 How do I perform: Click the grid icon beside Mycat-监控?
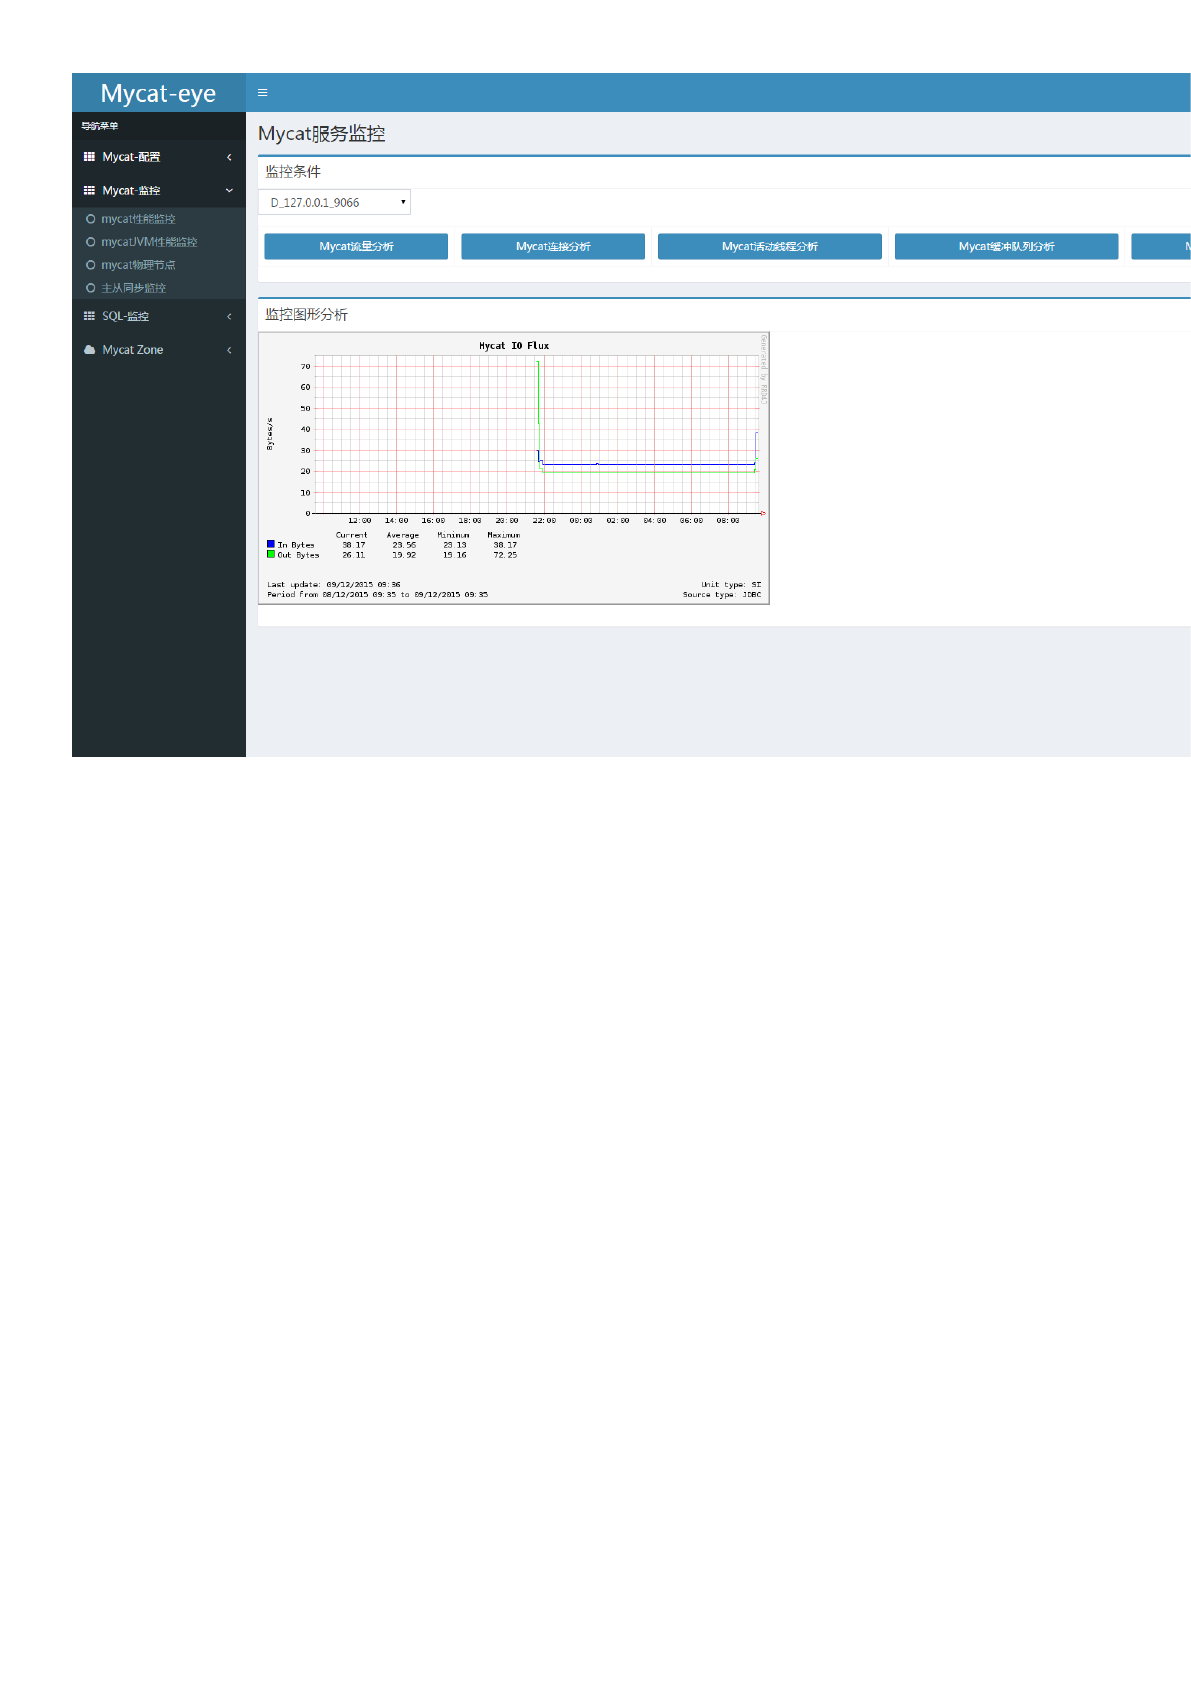[x=89, y=190]
